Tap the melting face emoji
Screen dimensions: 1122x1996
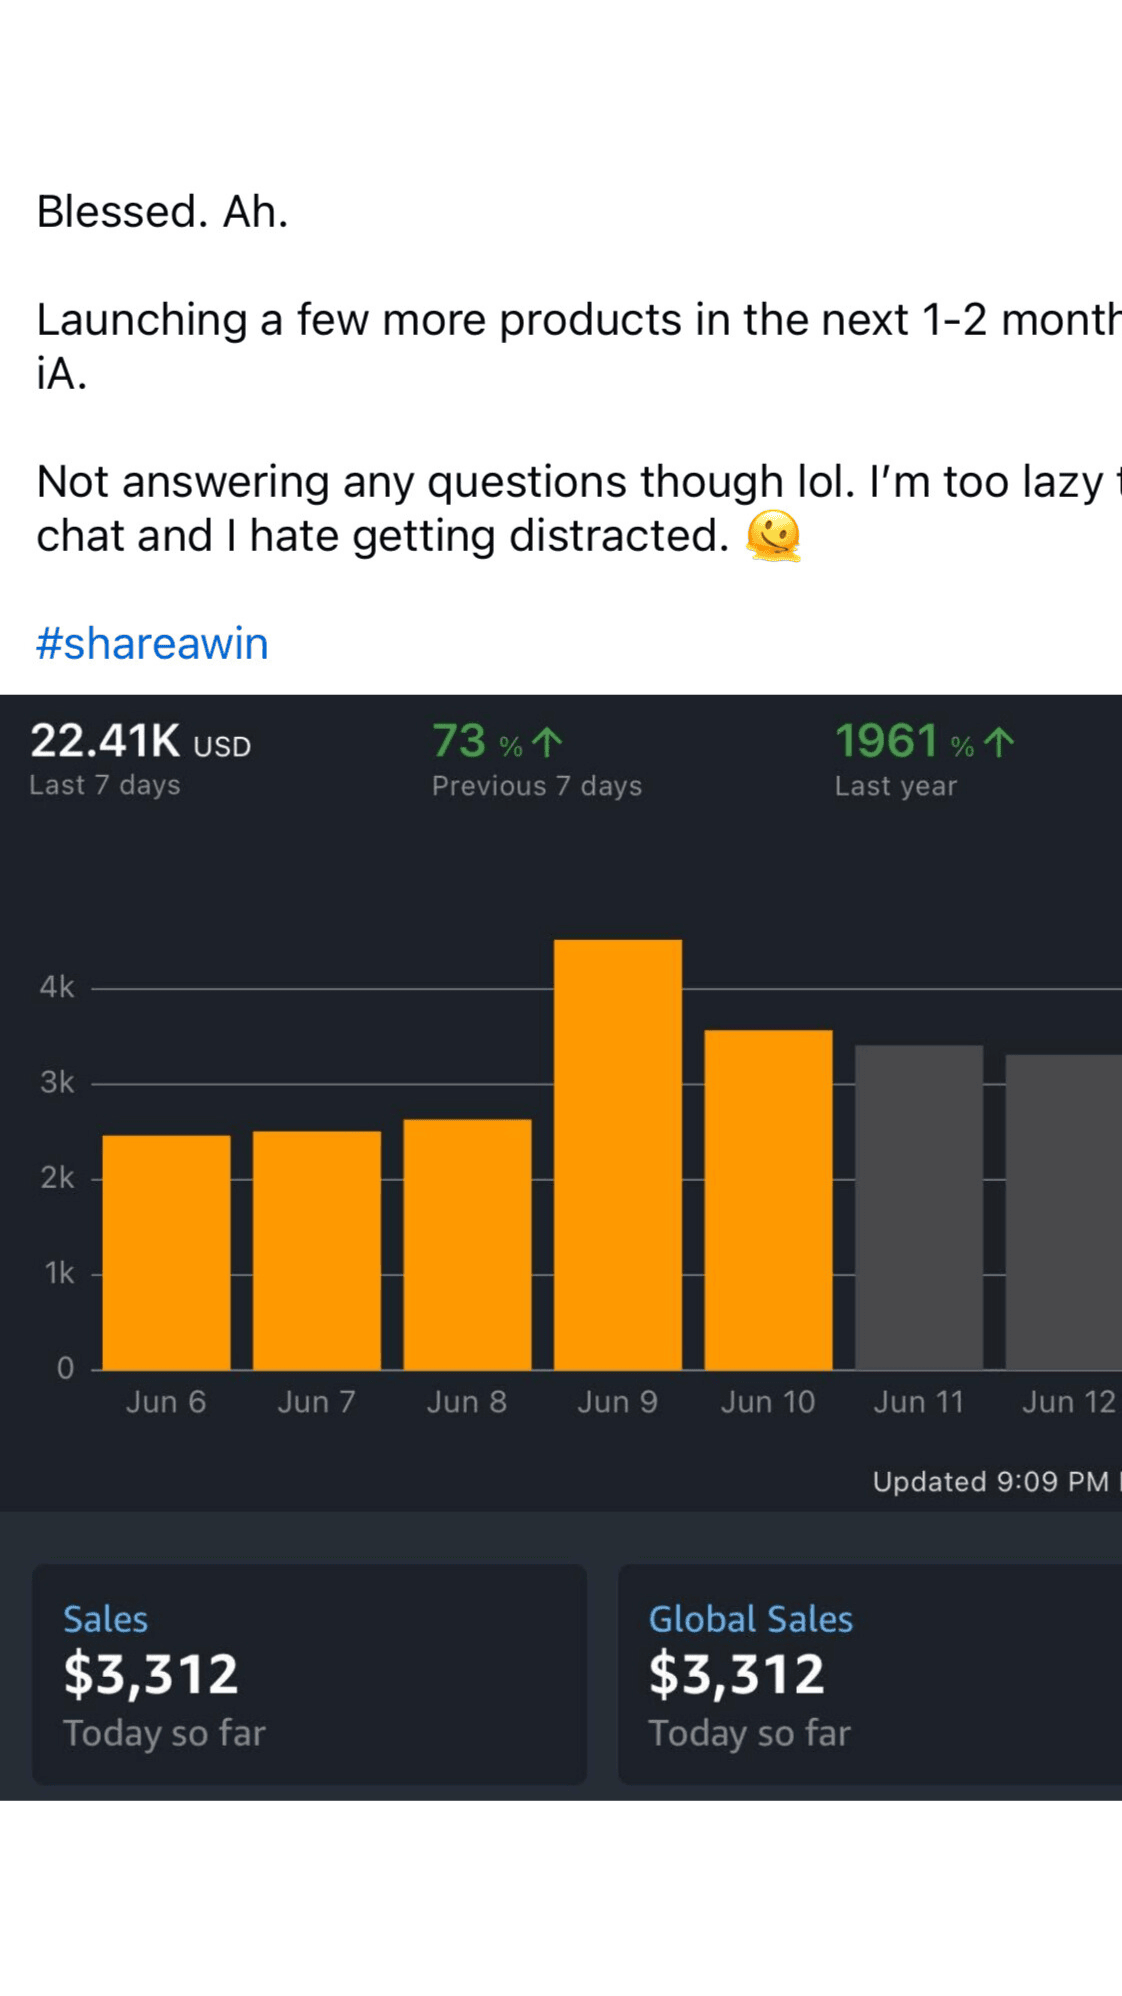pyautogui.click(x=773, y=536)
